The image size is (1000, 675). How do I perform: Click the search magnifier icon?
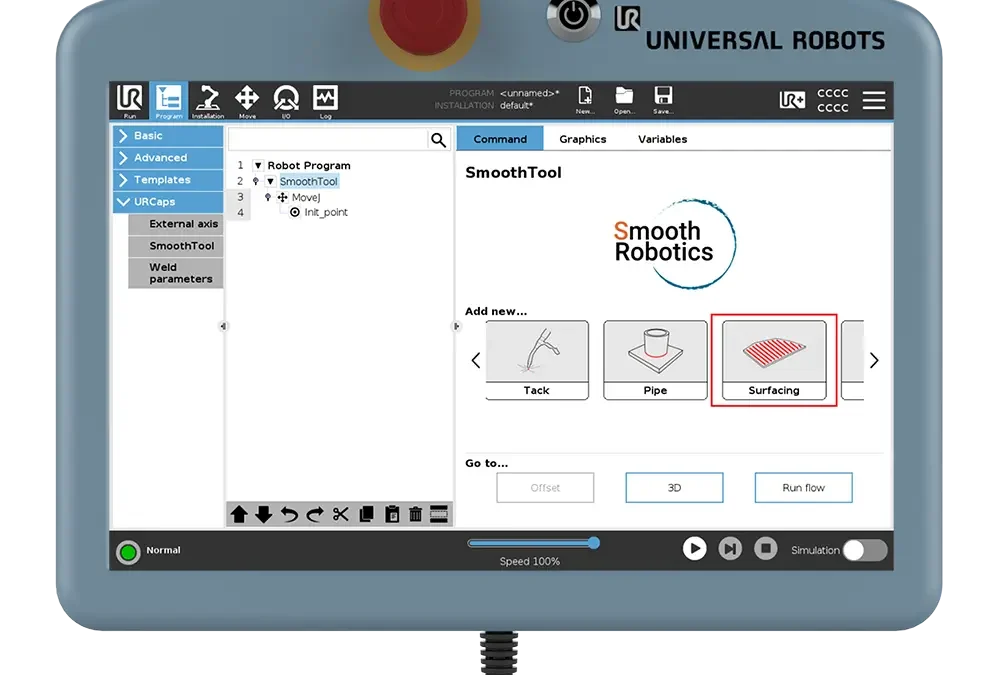coord(438,140)
